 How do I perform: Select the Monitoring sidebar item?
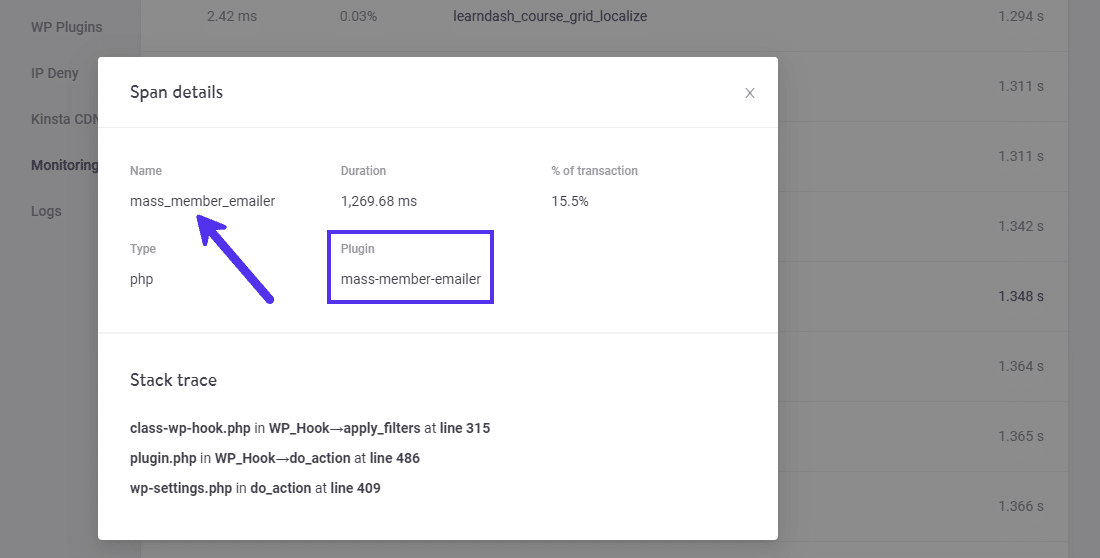pos(64,165)
